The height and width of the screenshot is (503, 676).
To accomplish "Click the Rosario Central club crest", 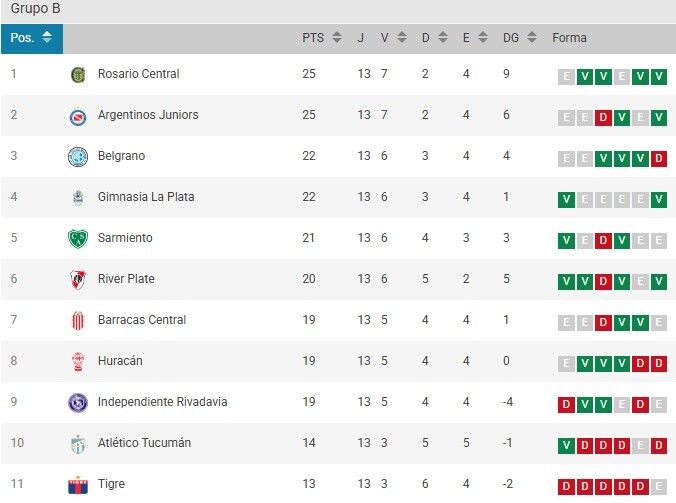I will pyautogui.click(x=78, y=75).
